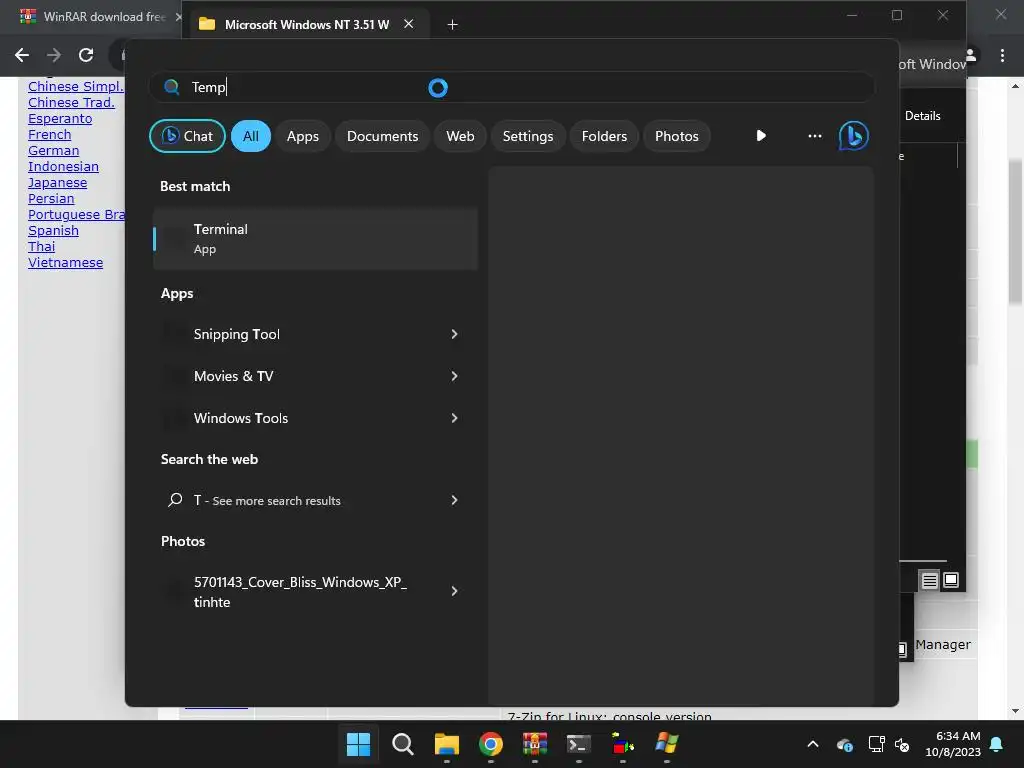1024x768 pixels.
Task: Click the Details button in File Explorer
Action: 922,116
